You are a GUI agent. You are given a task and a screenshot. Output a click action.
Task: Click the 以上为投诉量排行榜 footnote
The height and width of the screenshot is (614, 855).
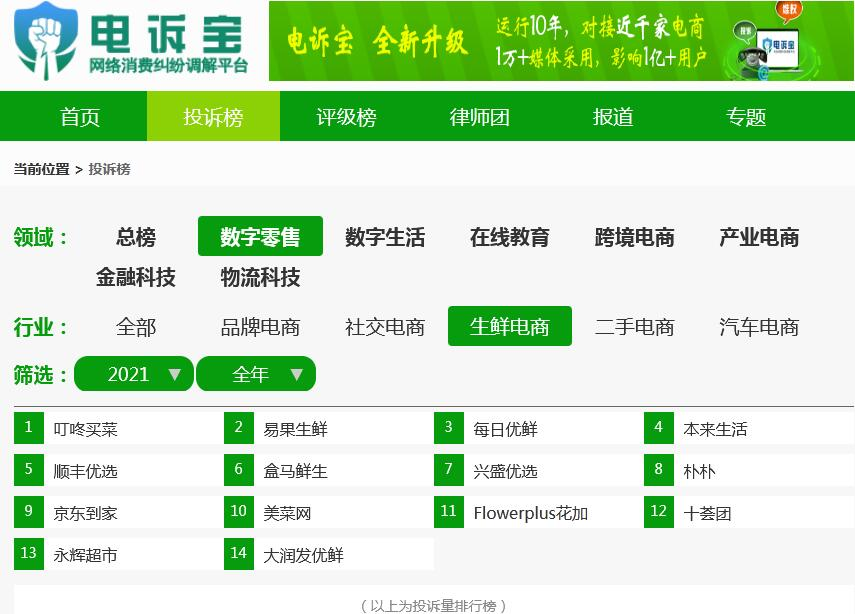(433, 605)
